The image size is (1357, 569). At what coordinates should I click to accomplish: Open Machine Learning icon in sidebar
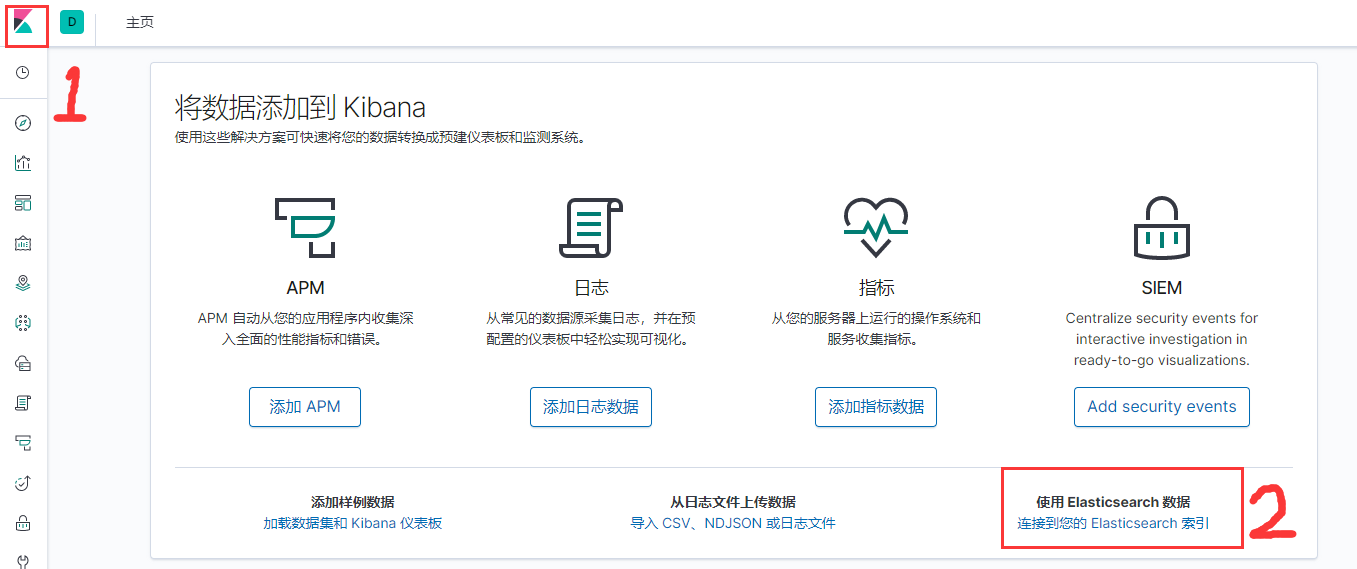23,323
